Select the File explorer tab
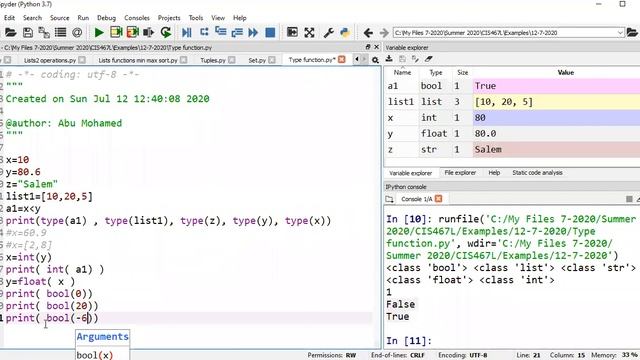The height and width of the screenshot is (360, 640). point(460,173)
